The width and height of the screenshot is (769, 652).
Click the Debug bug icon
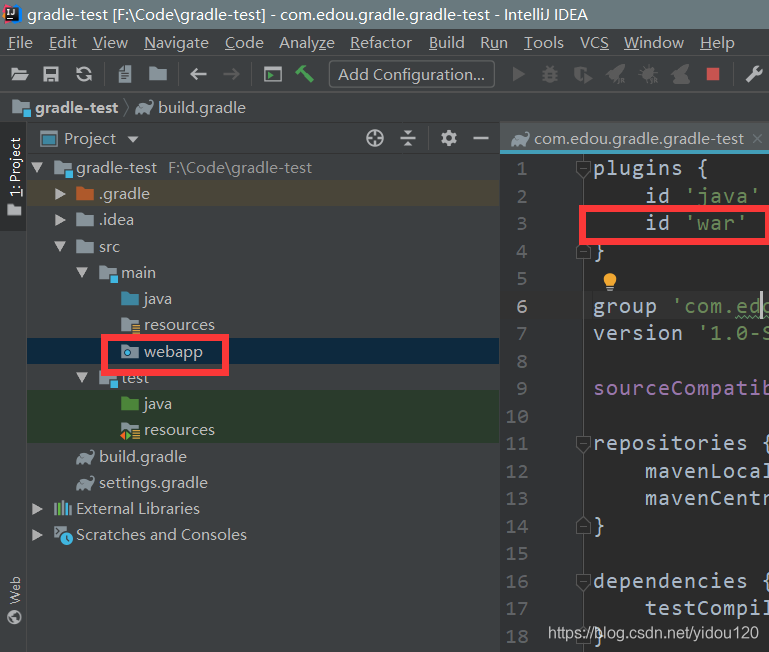tap(550, 75)
